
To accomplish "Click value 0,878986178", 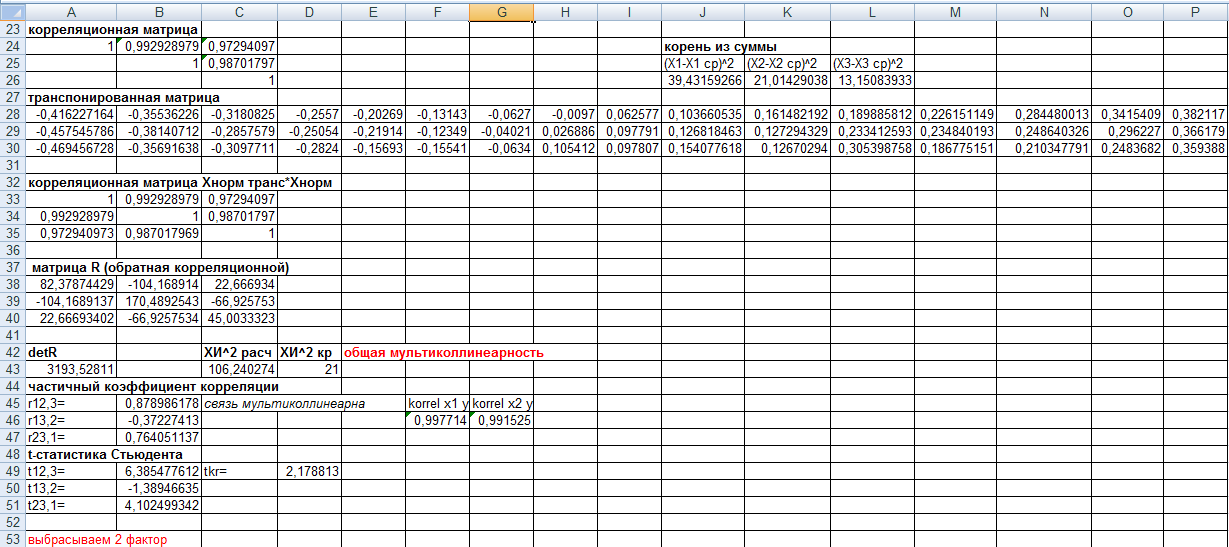I will point(158,404).
